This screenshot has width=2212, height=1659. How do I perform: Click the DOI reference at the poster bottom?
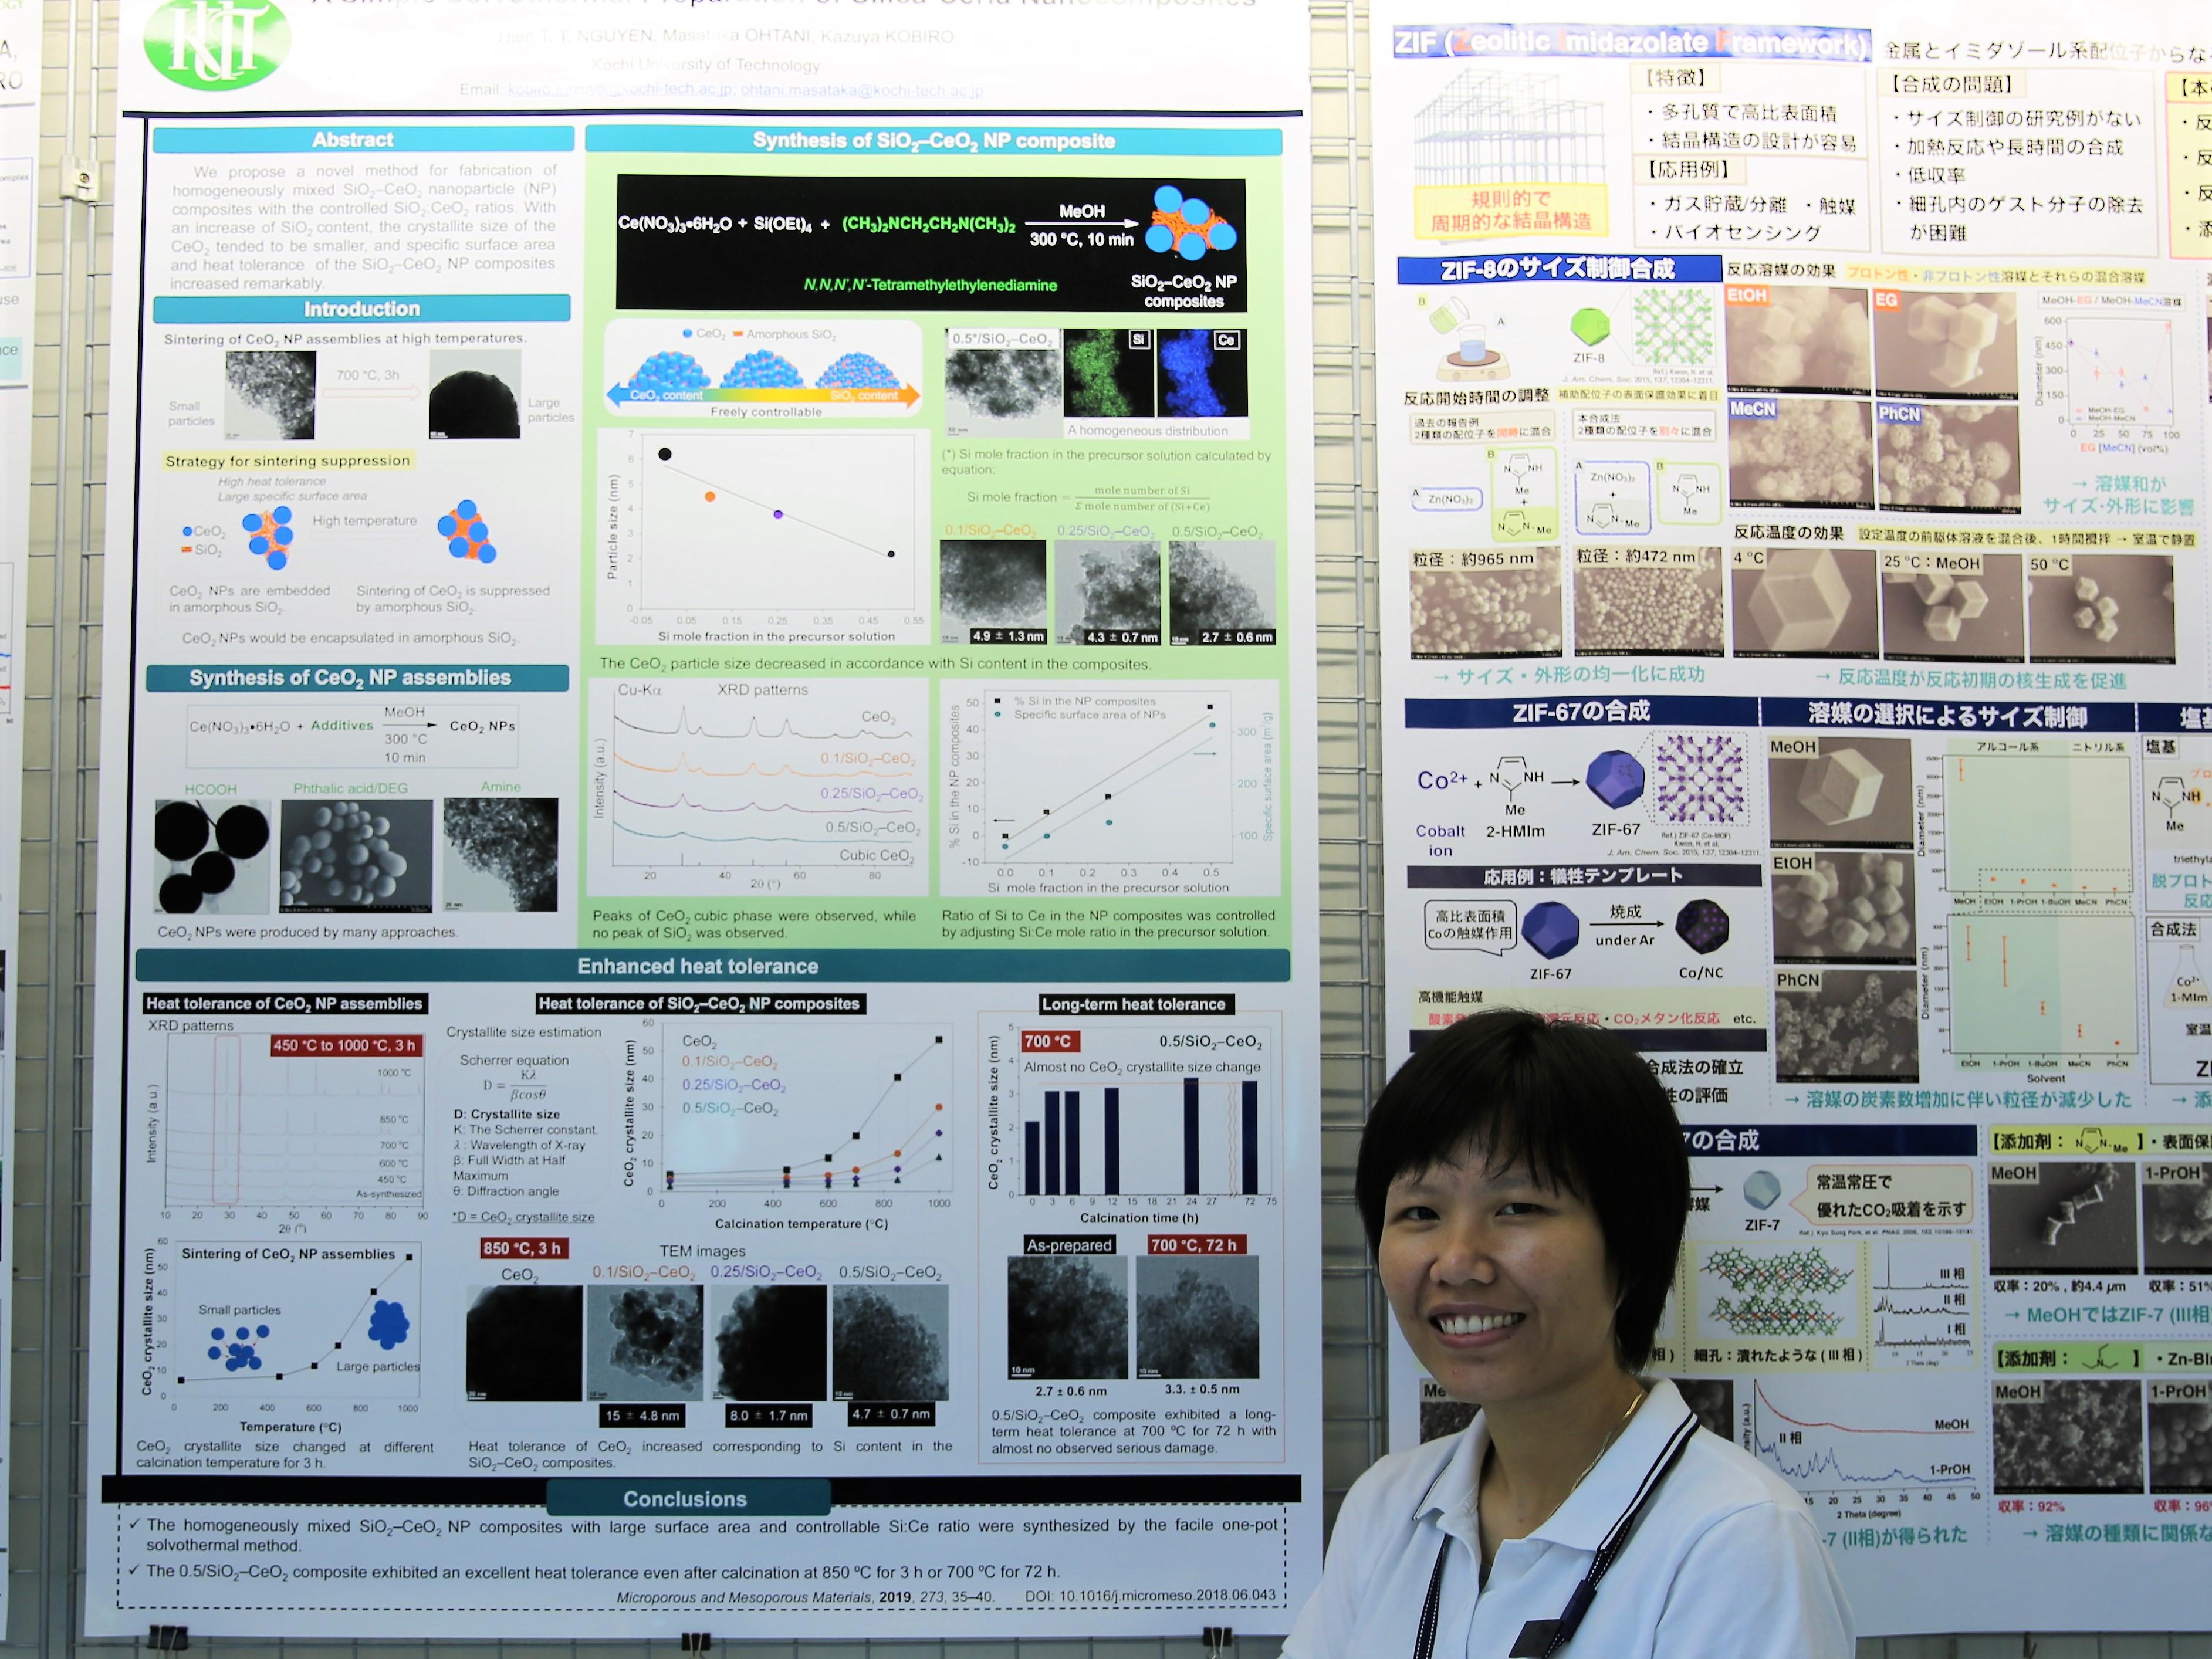click(x=1150, y=1595)
